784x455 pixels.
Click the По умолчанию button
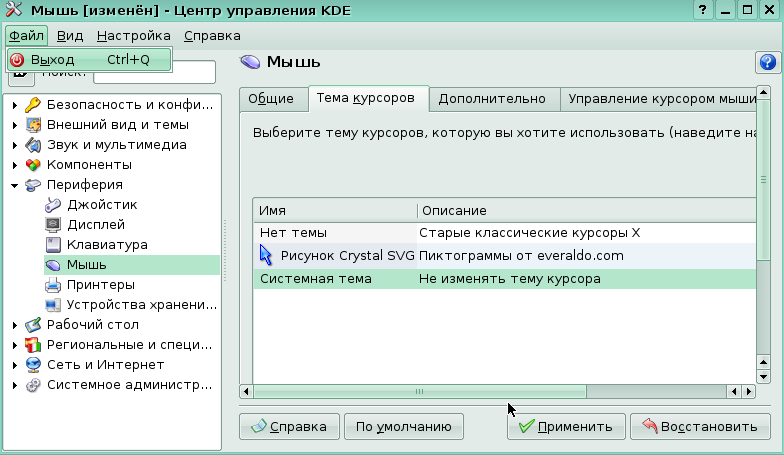pos(403,427)
